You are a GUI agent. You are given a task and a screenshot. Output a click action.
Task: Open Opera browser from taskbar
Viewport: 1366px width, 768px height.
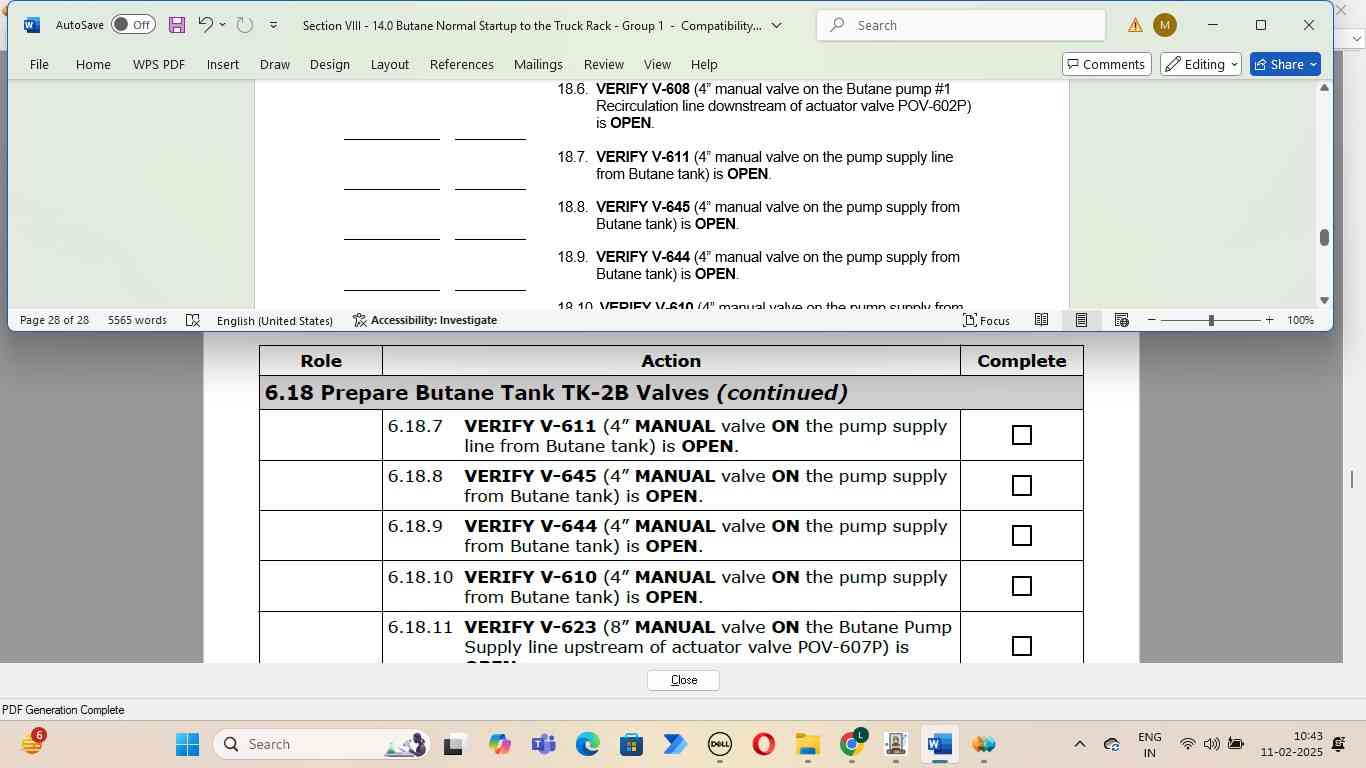(763, 744)
